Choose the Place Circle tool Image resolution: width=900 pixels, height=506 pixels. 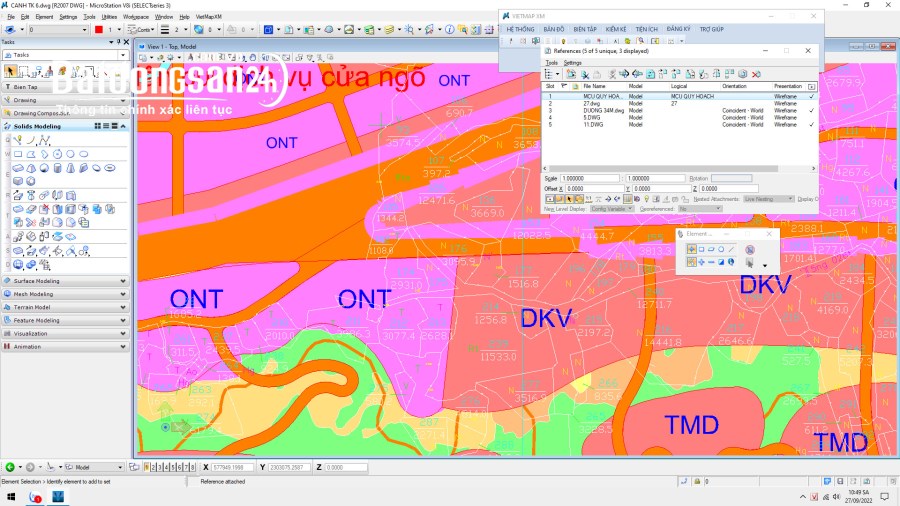coord(70,154)
